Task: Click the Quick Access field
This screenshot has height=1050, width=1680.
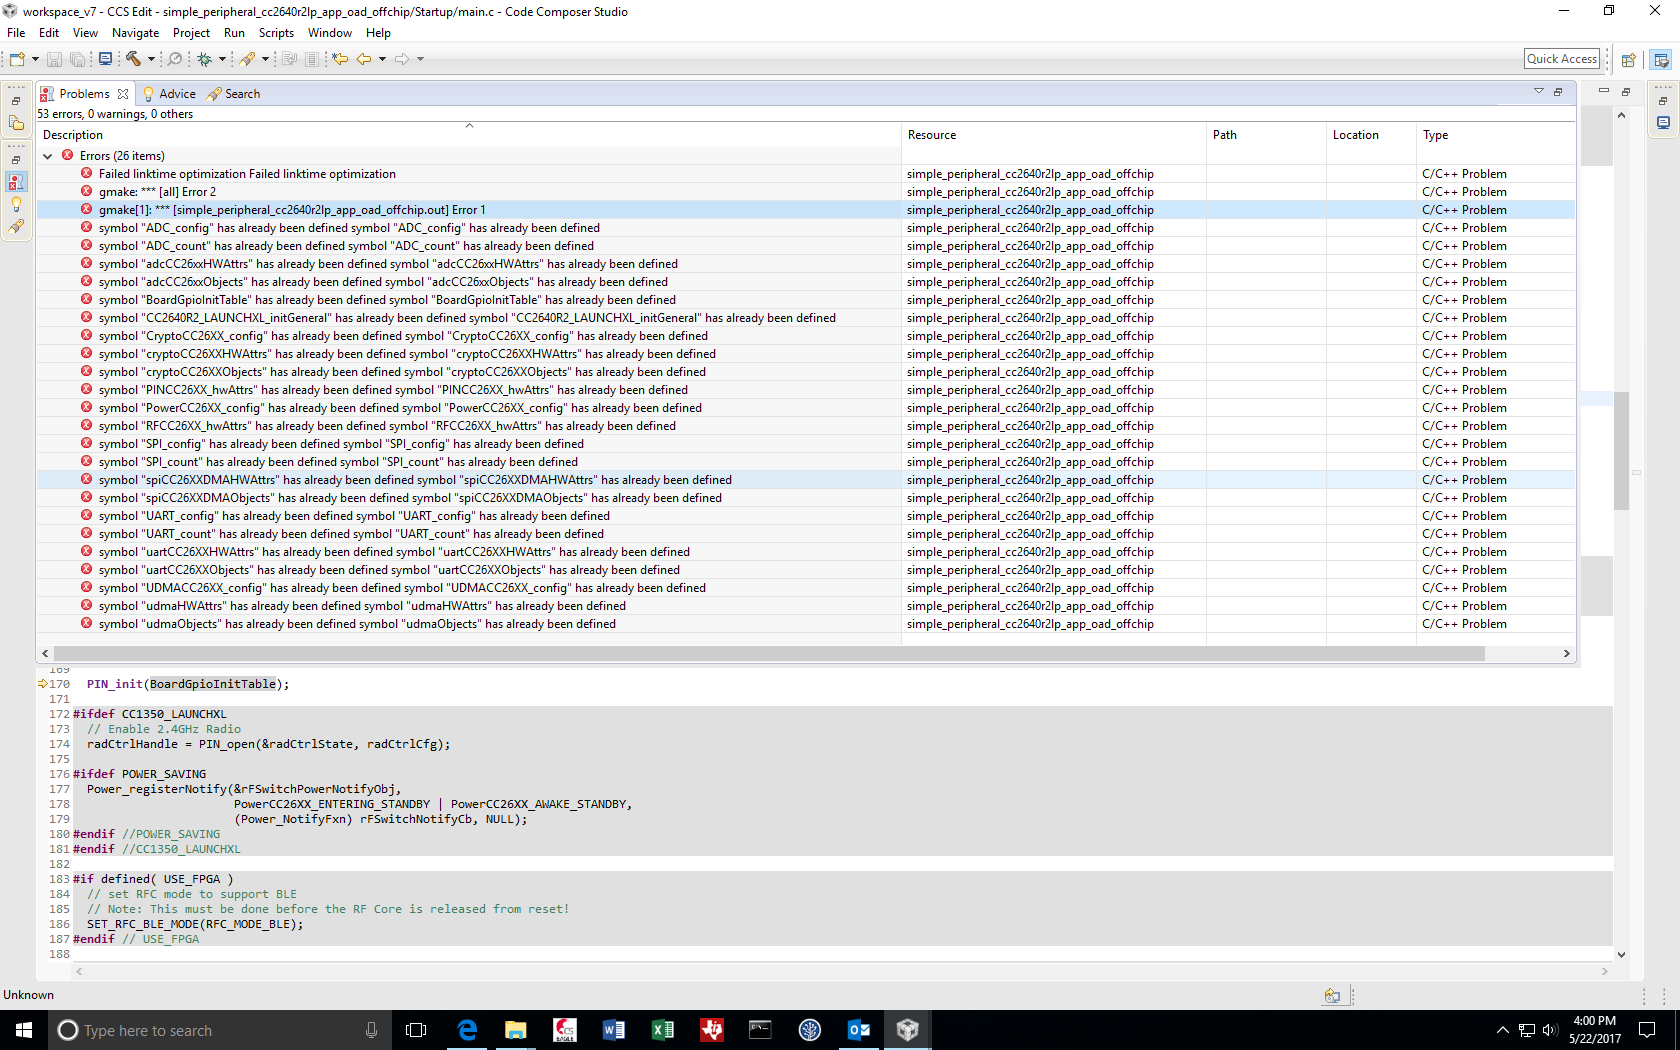Action: (1561, 58)
